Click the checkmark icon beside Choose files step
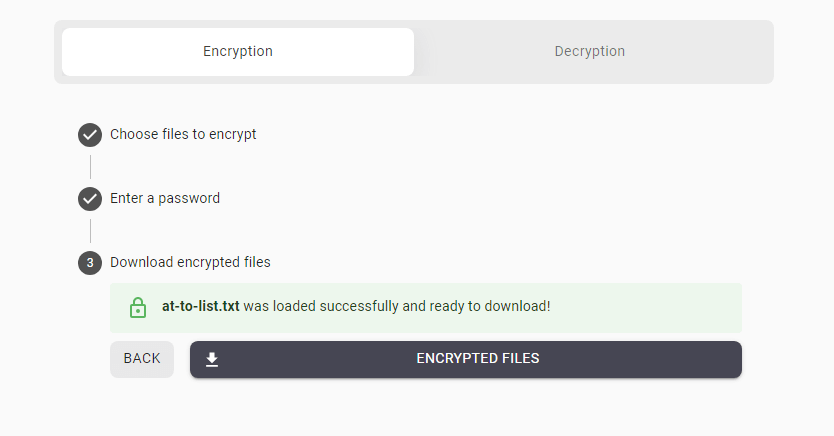Image resolution: width=834 pixels, height=436 pixels. (x=90, y=135)
